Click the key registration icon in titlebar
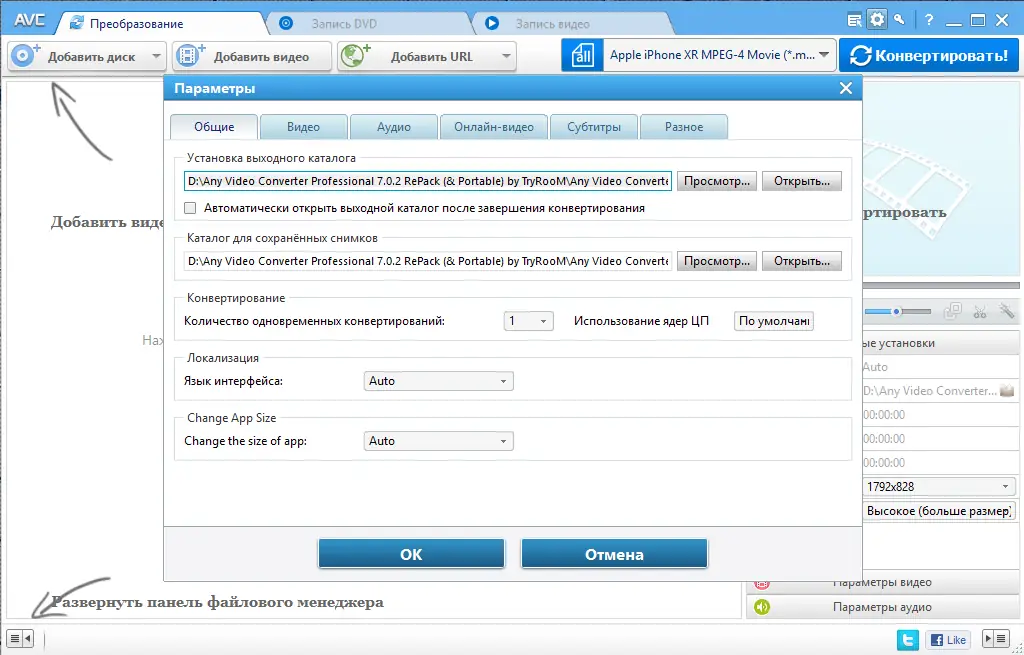The image size is (1024, 655). (898, 18)
